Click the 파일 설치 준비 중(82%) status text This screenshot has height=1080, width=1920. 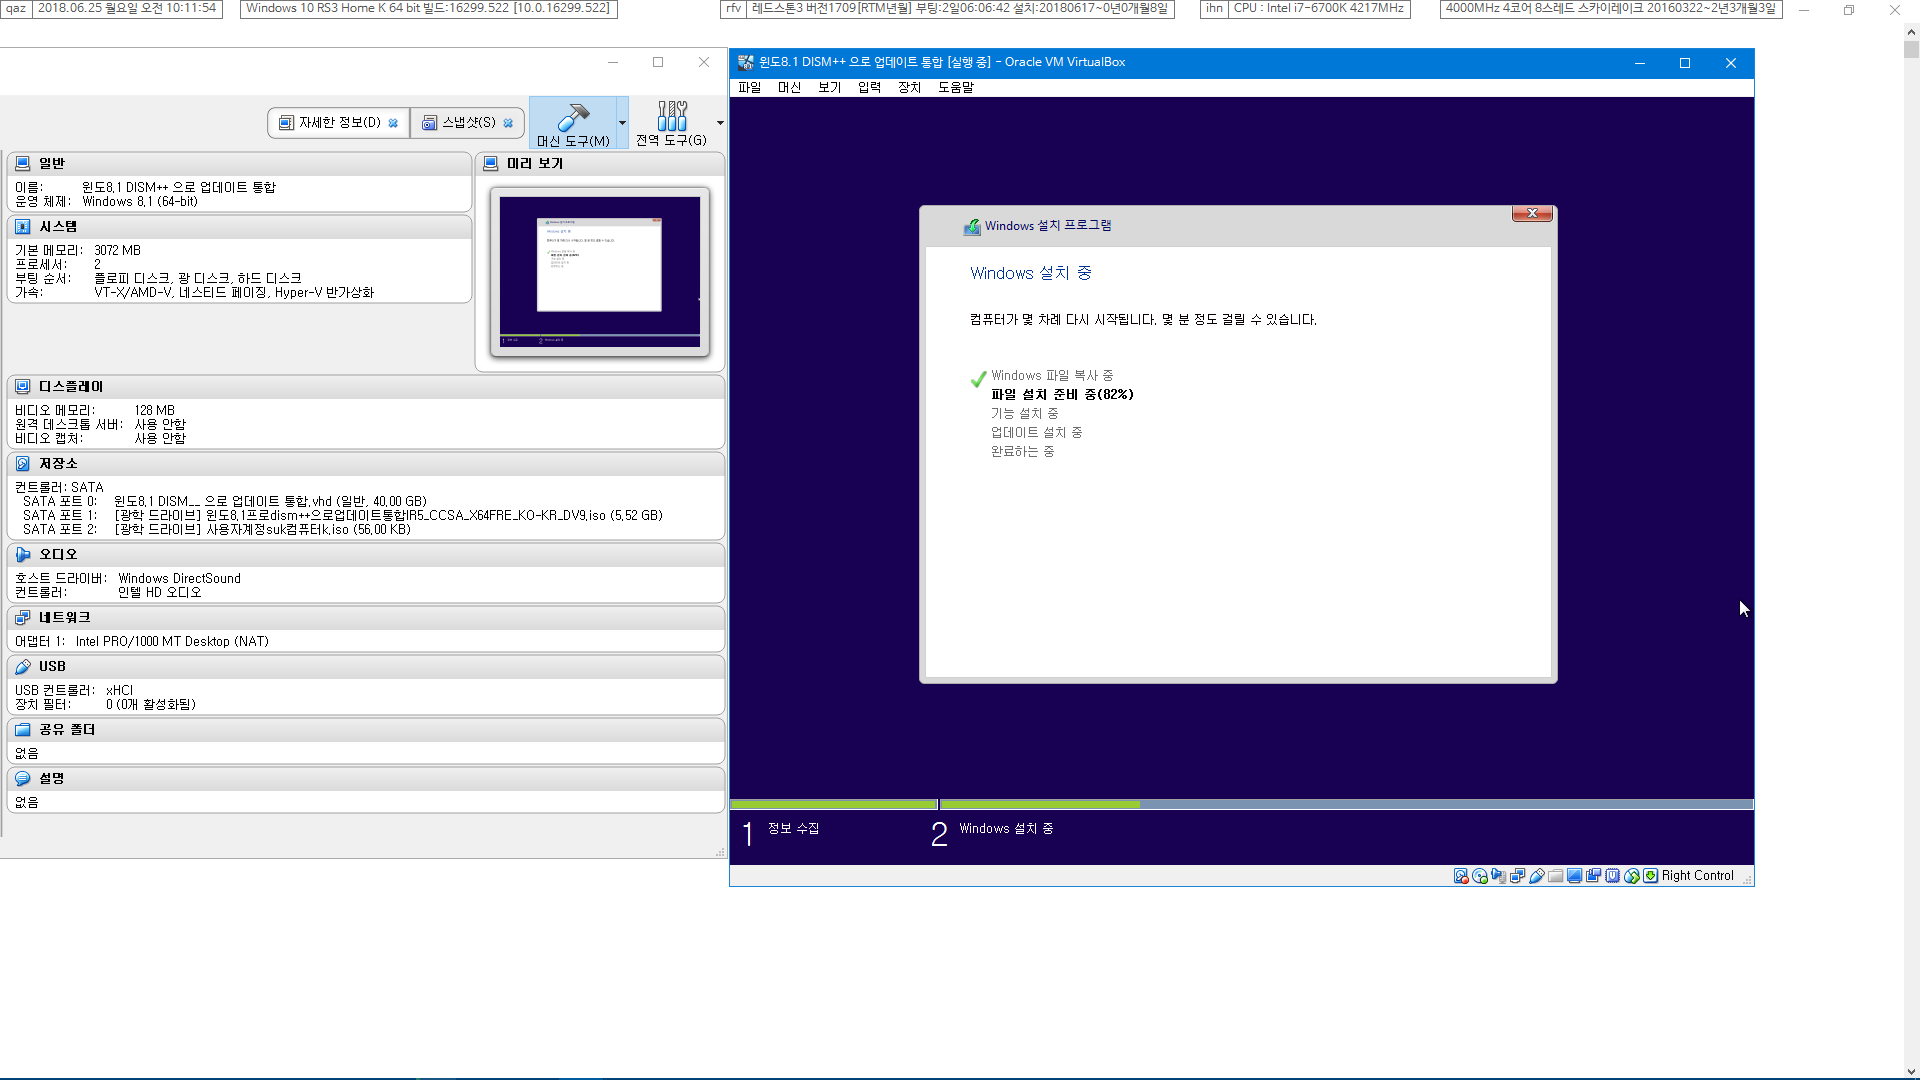click(x=1062, y=395)
